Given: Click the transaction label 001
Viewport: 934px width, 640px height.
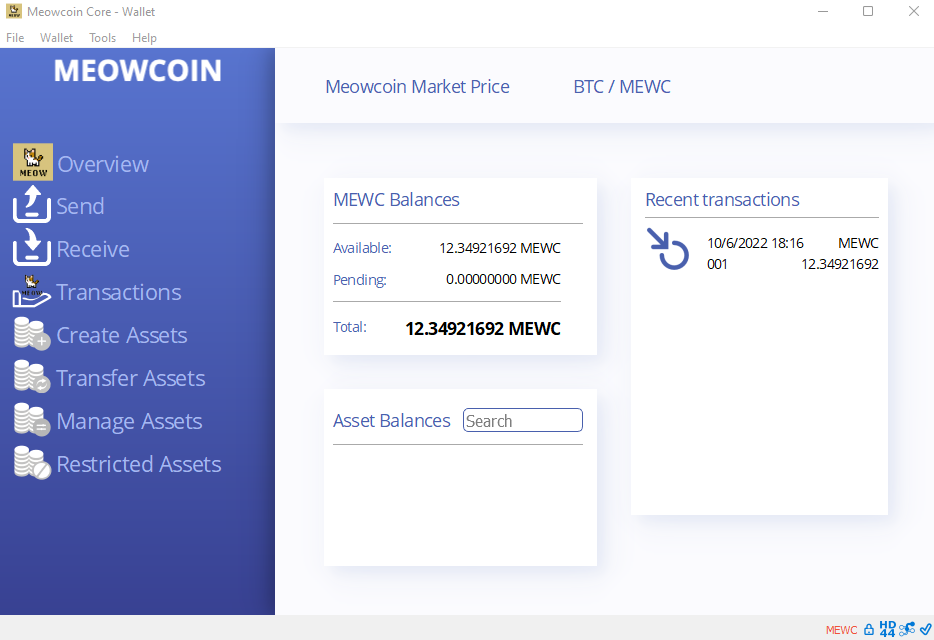Looking at the screenshot, I should [717, 264].
